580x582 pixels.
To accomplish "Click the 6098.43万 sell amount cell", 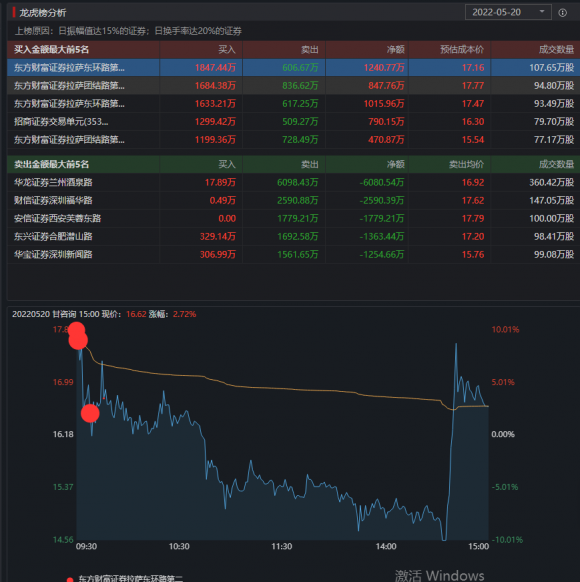I will [x=298, y=183].
